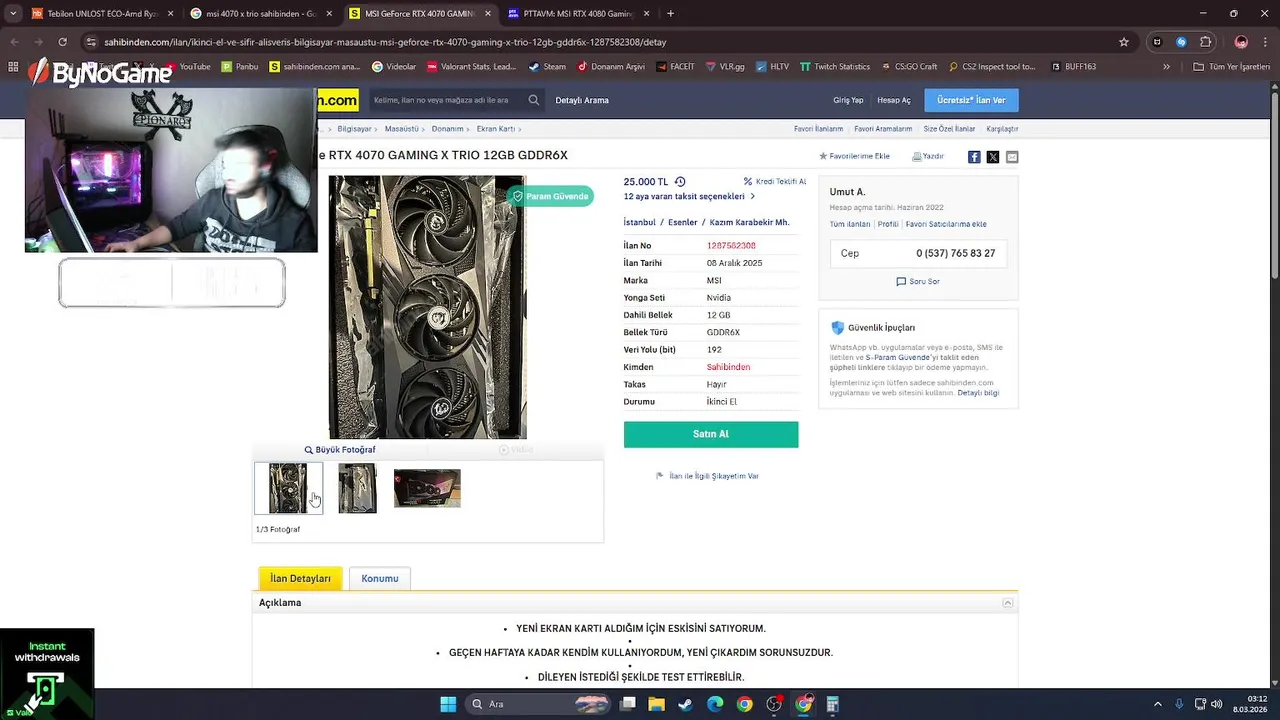Click the Yazdır printer option
This screenshot has width=1280, height=720.
tap(928, 156)
